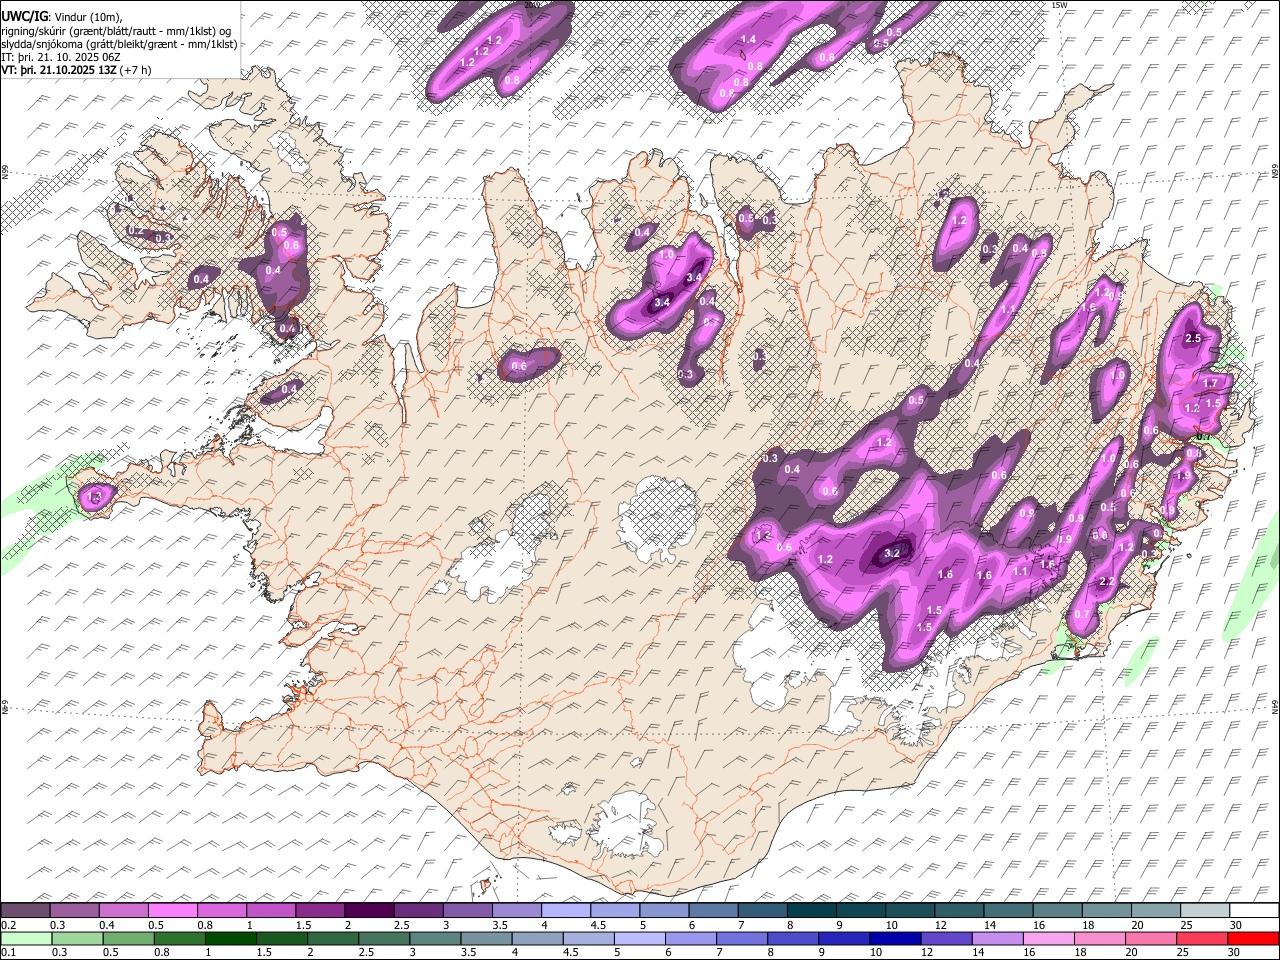Click the '3.2' snowfall maximum on the map
This screenshot has width=1280, height=960.
click(x=894, y=552)
